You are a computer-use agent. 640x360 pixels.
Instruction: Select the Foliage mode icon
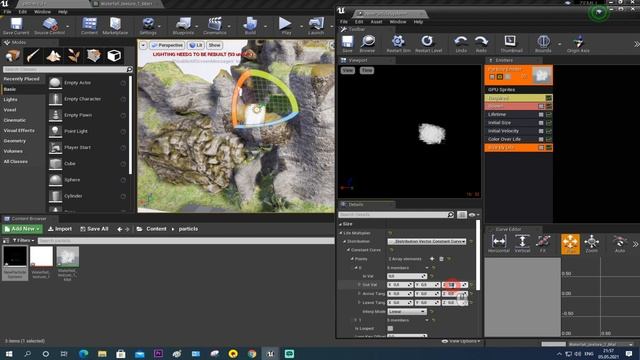[73, 56]
